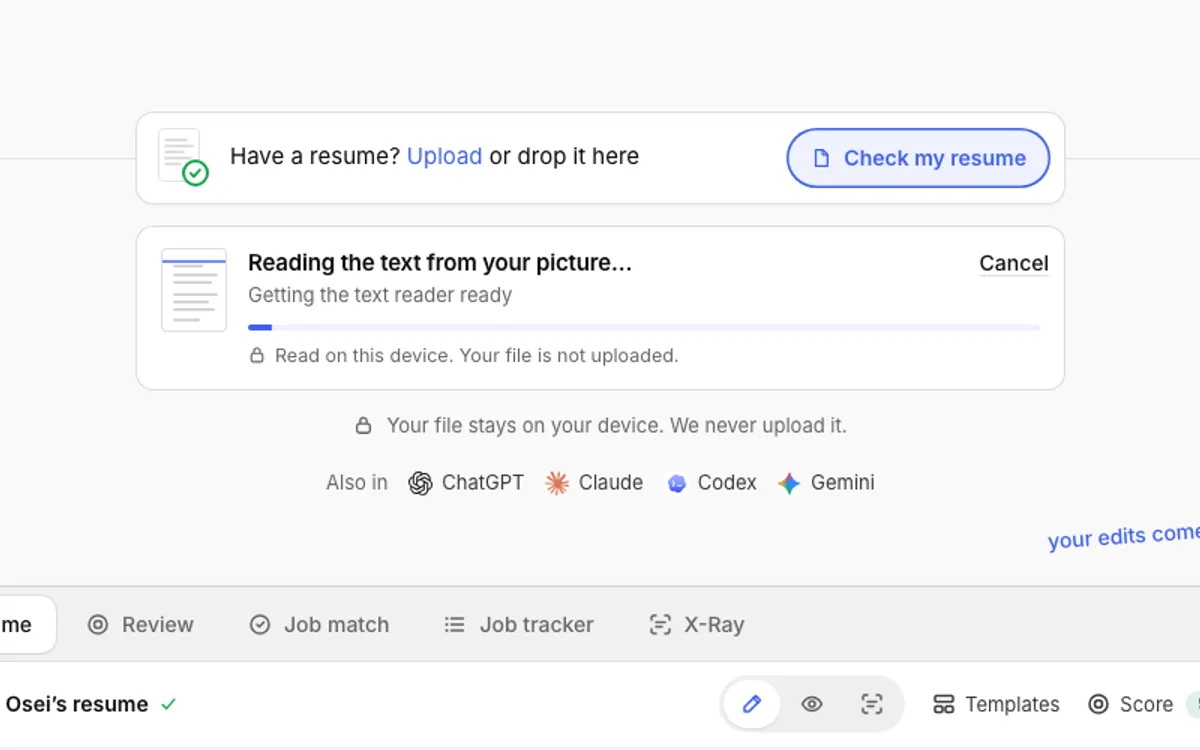This screenshot has width=1200, height=750.
Task: Click 'Reading the text from your picture...' heading
Action: [440, 263]
